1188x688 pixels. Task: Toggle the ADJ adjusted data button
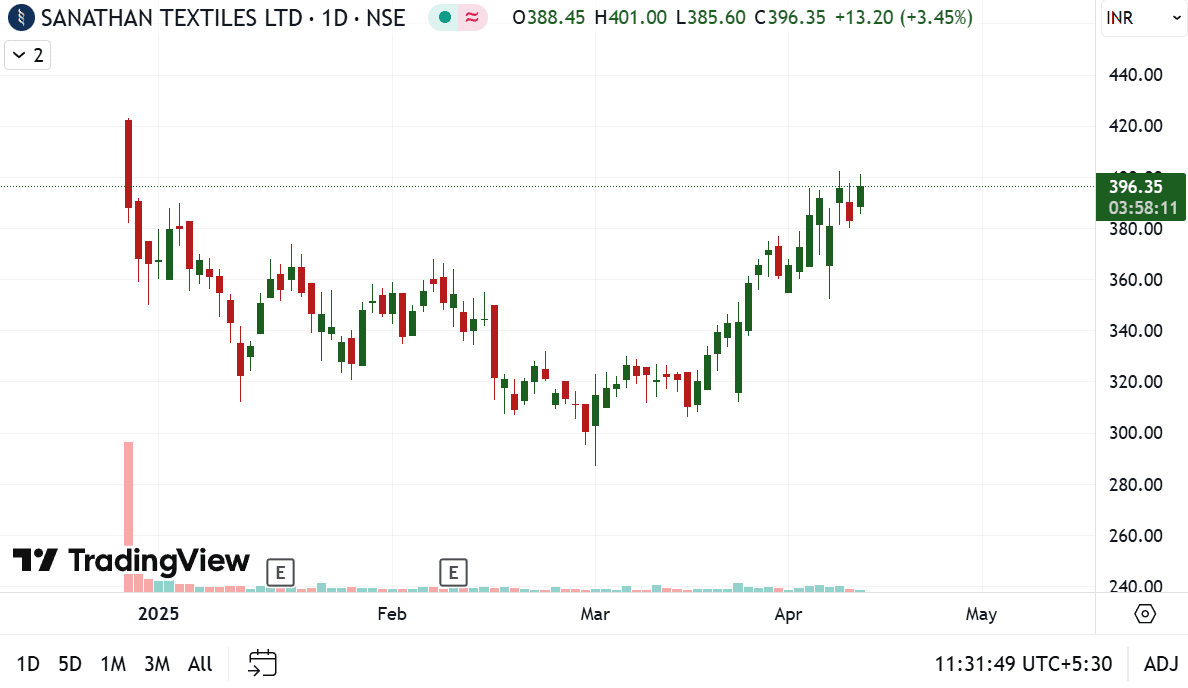tap(1161, 665)
